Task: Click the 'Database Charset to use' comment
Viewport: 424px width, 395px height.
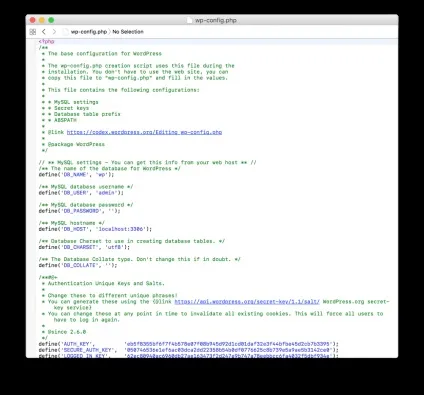Action: point(132,241)
